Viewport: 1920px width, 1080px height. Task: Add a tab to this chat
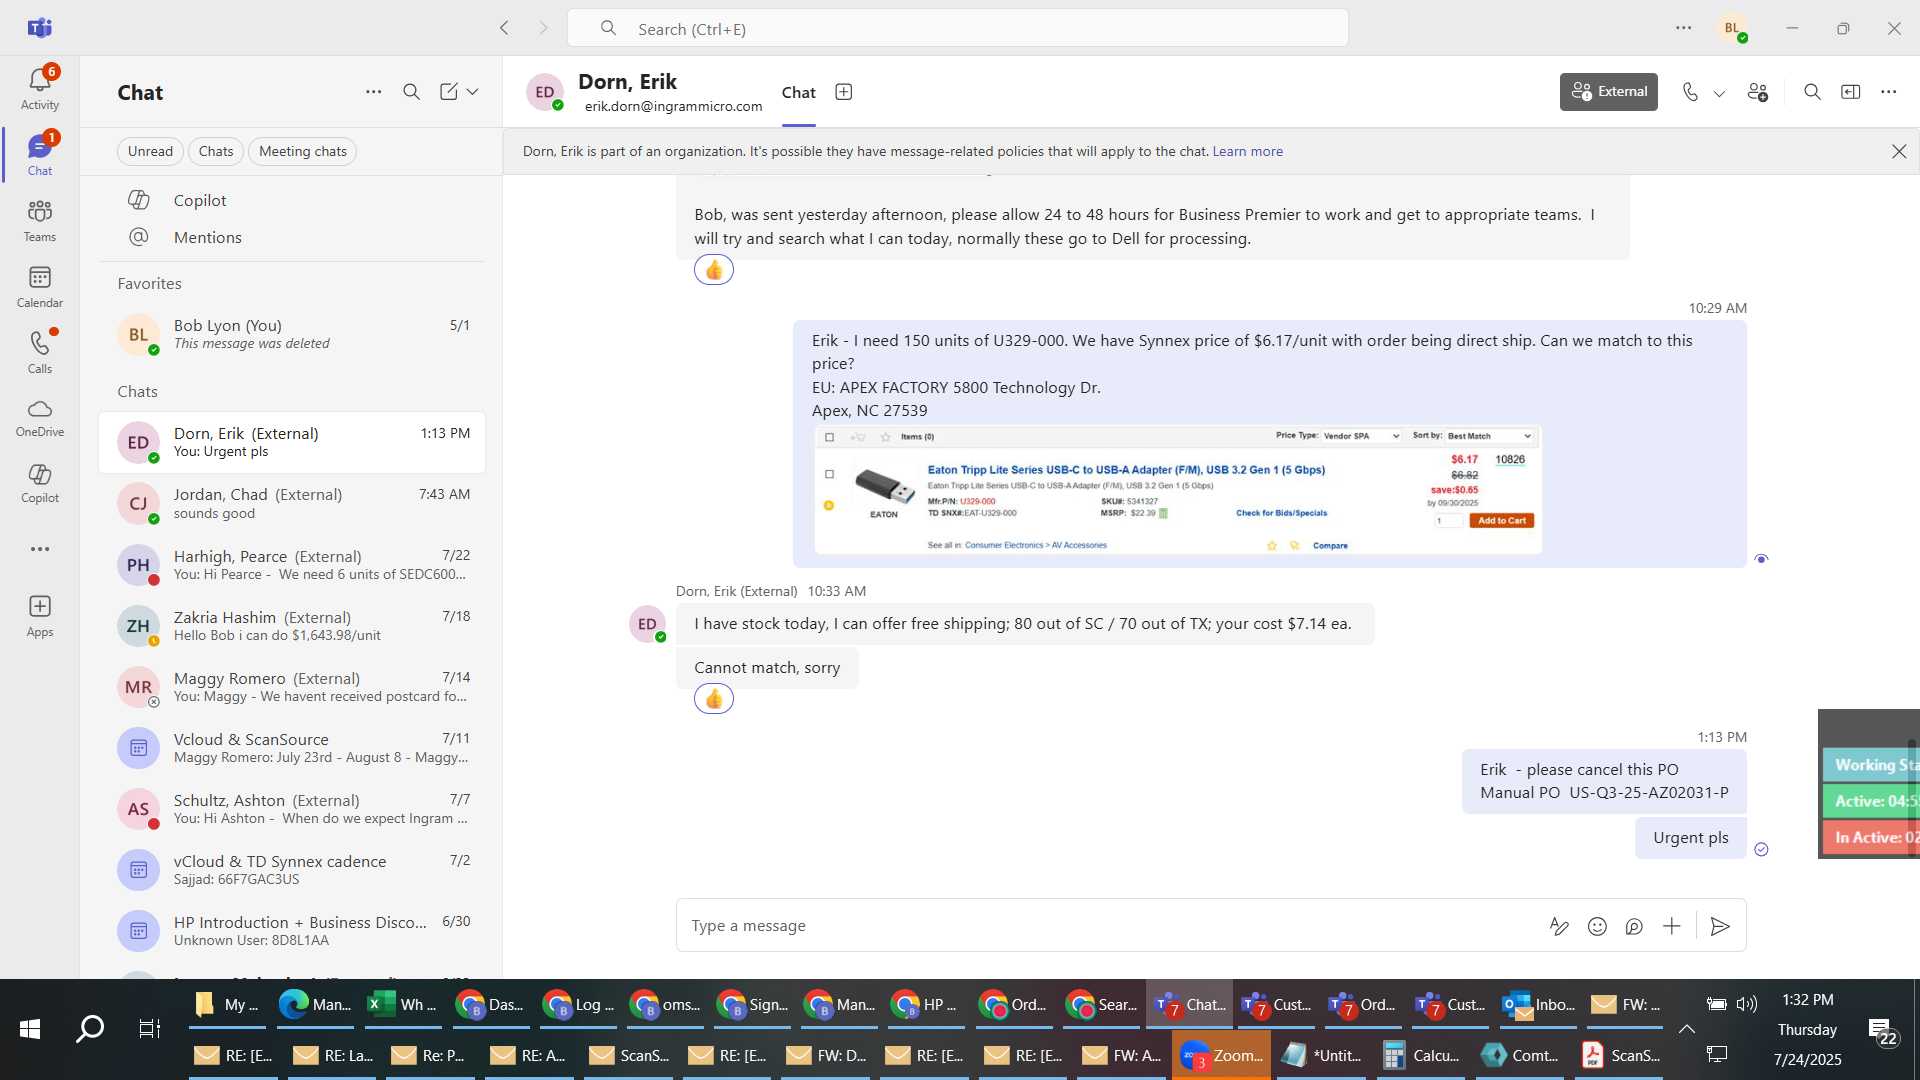click(844, 92)
